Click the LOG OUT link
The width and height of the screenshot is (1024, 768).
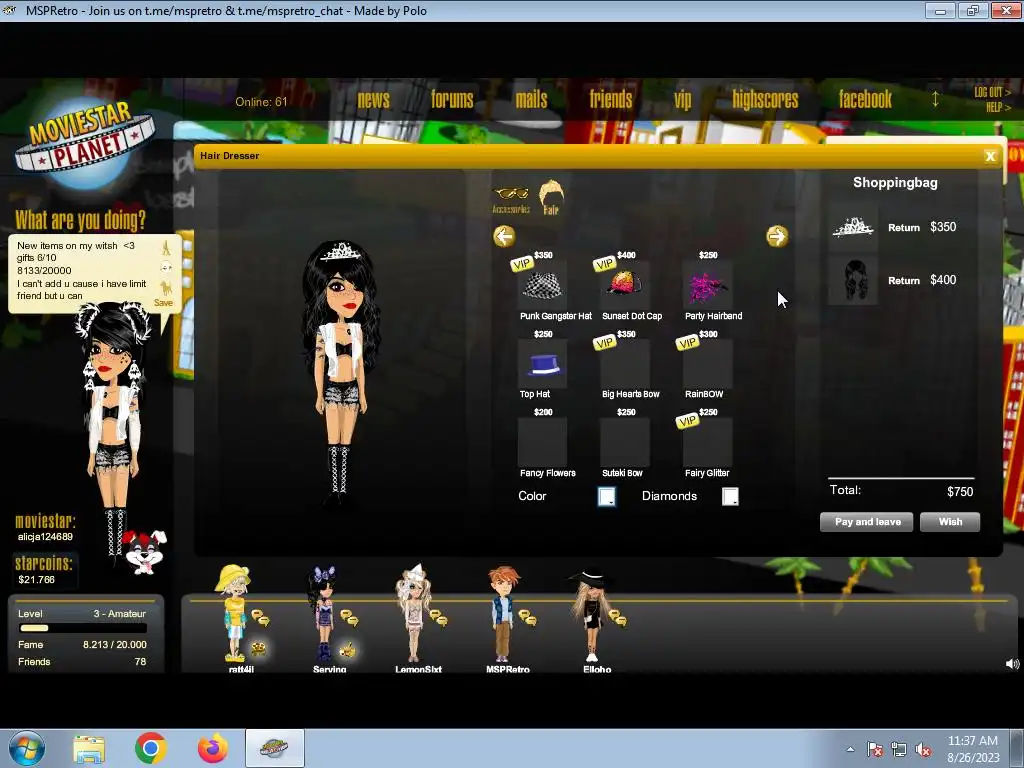point(992,93)
